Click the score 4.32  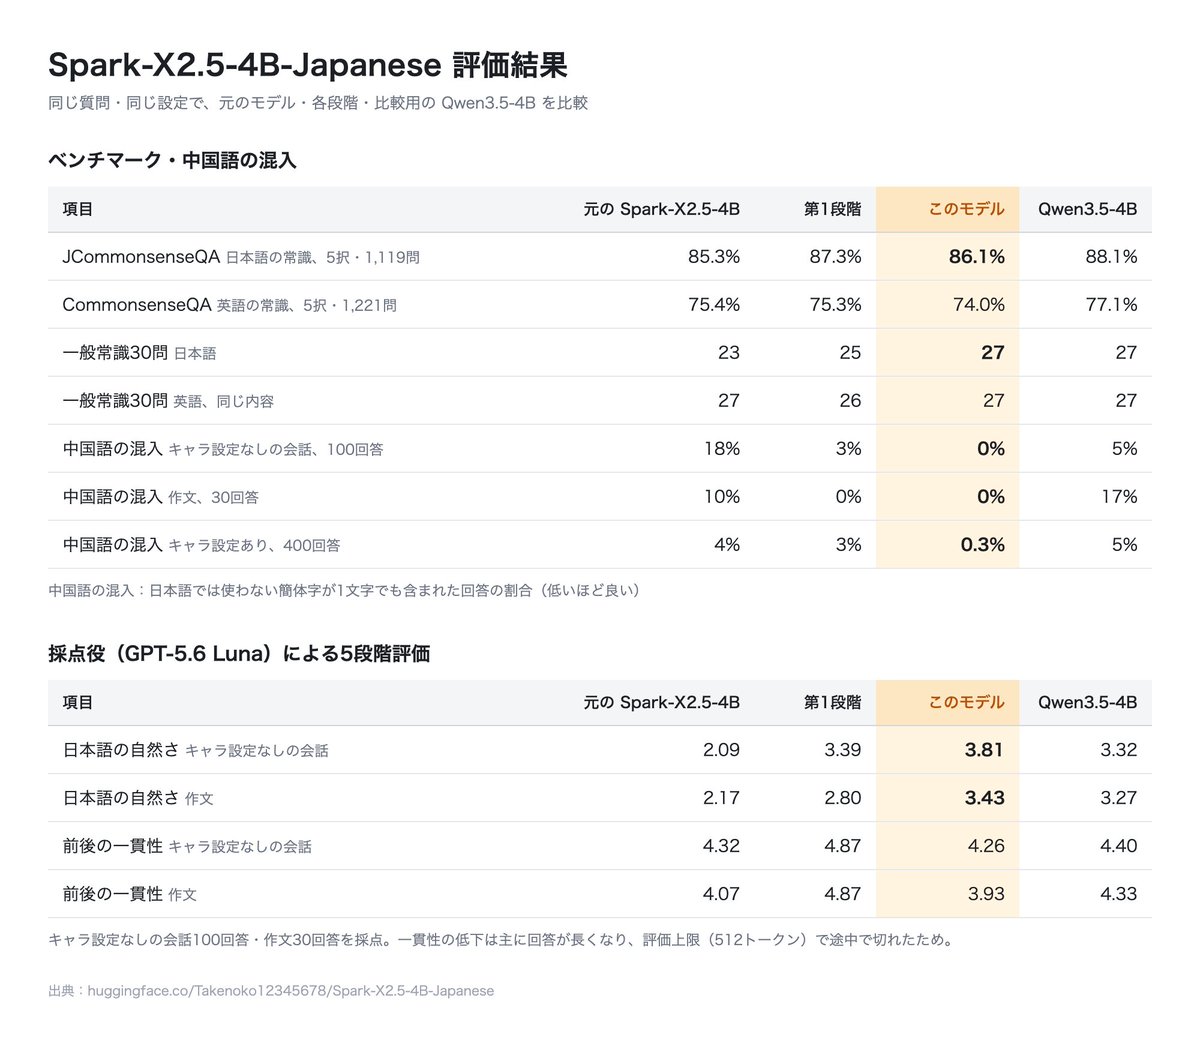click(722, 846)
